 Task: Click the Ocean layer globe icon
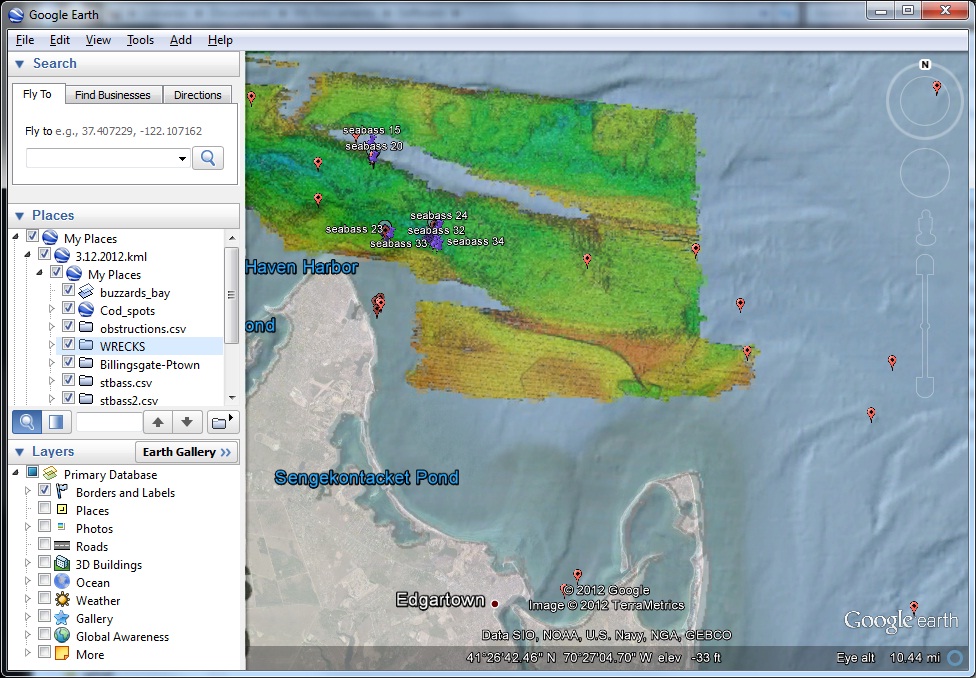point(62,581)
